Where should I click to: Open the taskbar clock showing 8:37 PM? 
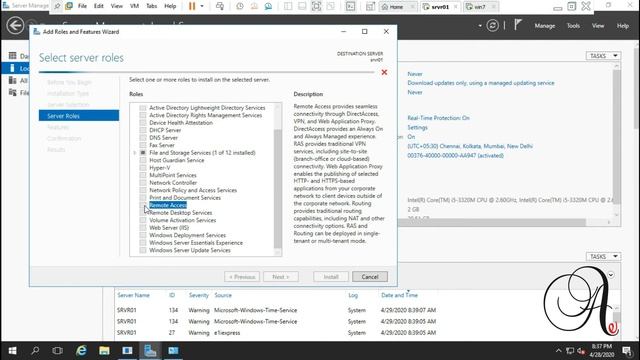[602, 351]
